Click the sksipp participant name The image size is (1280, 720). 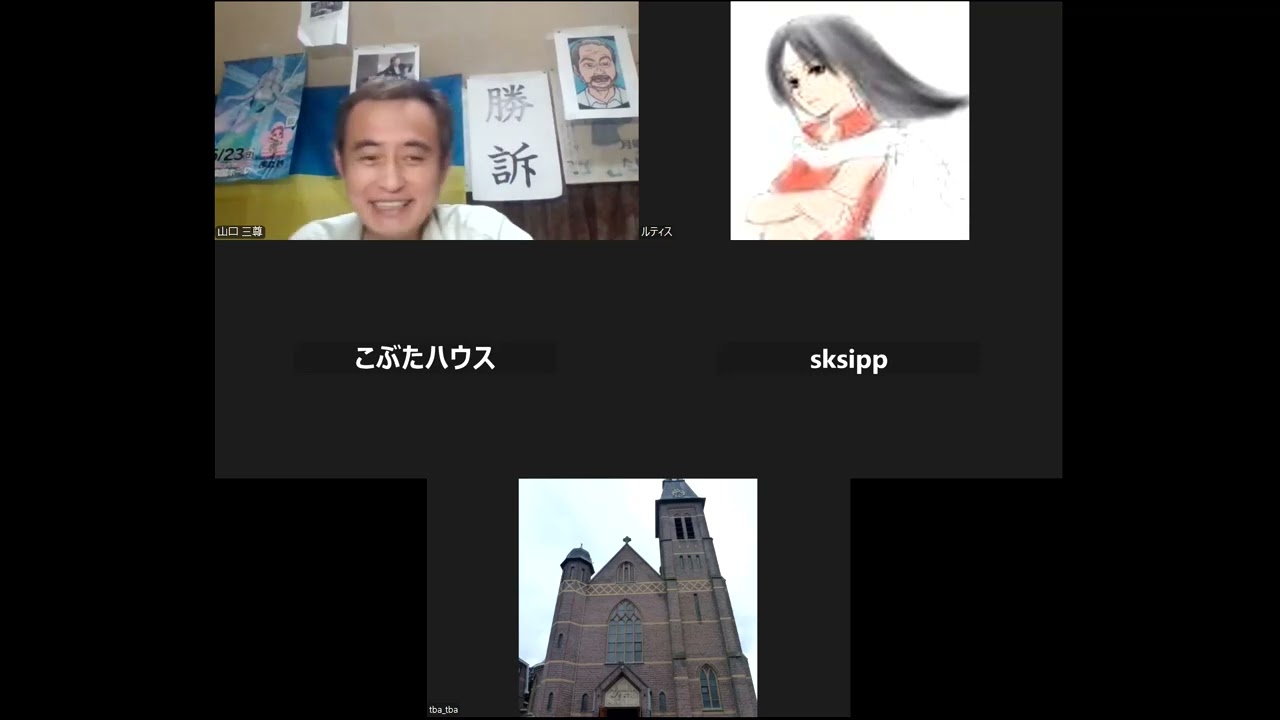click(849, 359)
